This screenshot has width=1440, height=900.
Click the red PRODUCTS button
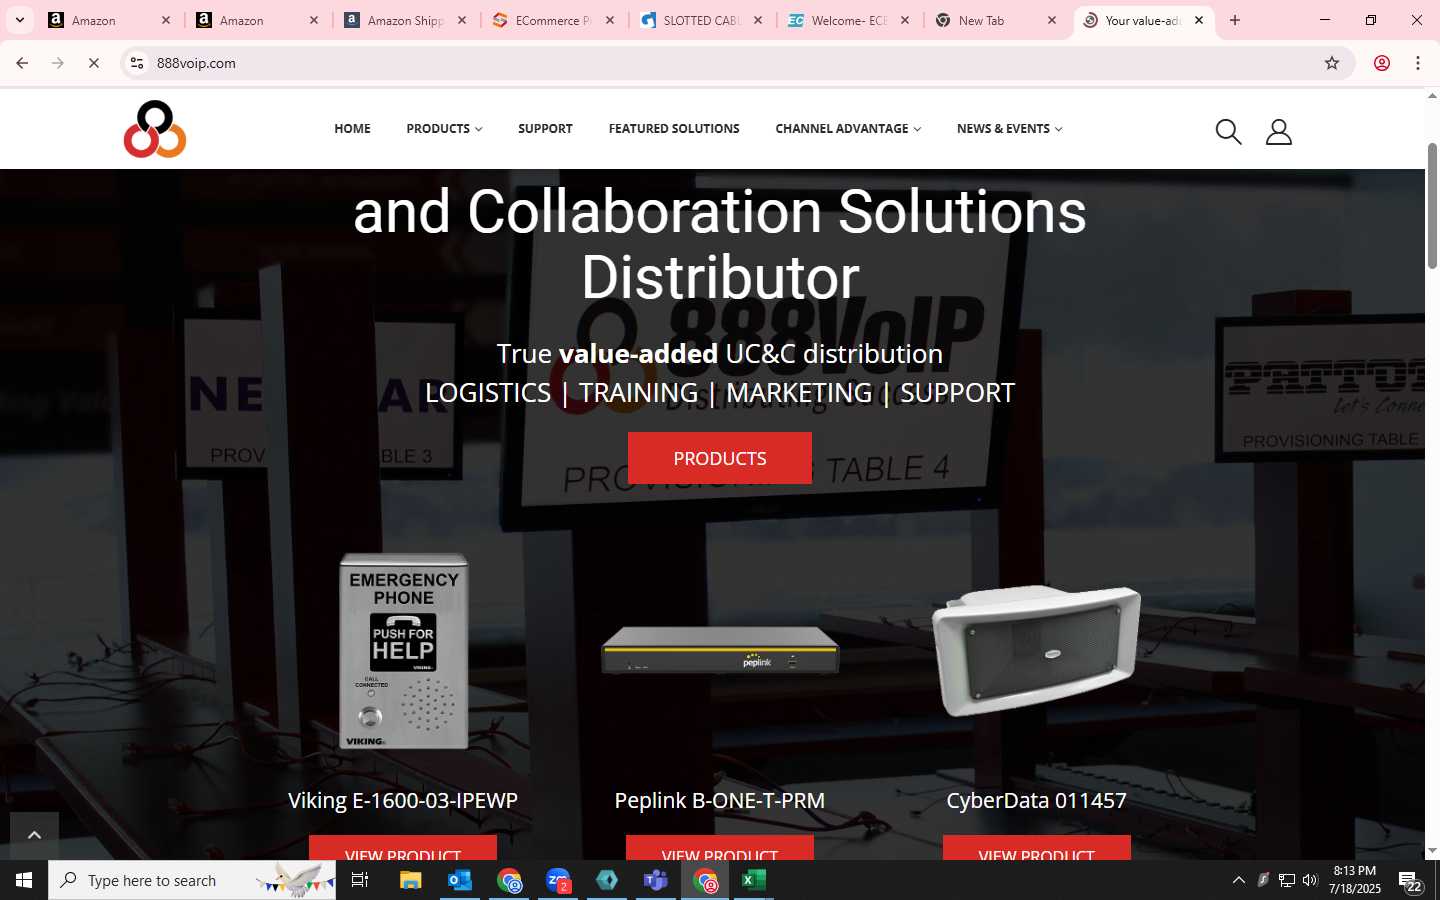point(720,458)
